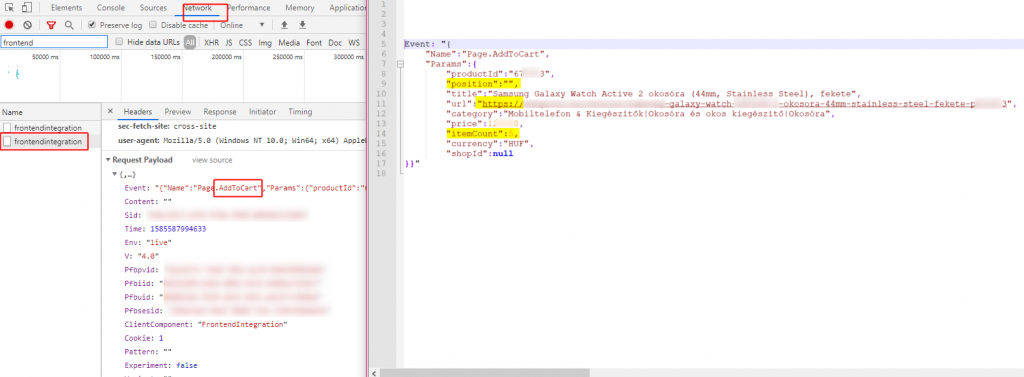
Task: Click the Env "live" payload row
Action: pos(148,242)
